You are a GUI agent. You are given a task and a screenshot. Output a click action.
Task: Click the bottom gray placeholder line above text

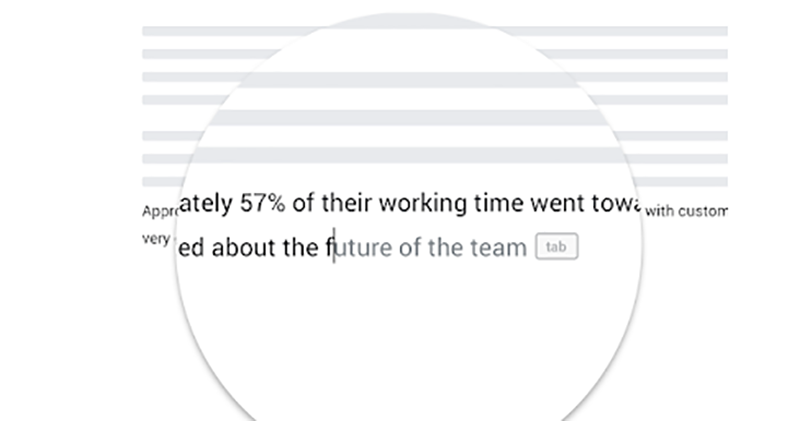point(434,181)
